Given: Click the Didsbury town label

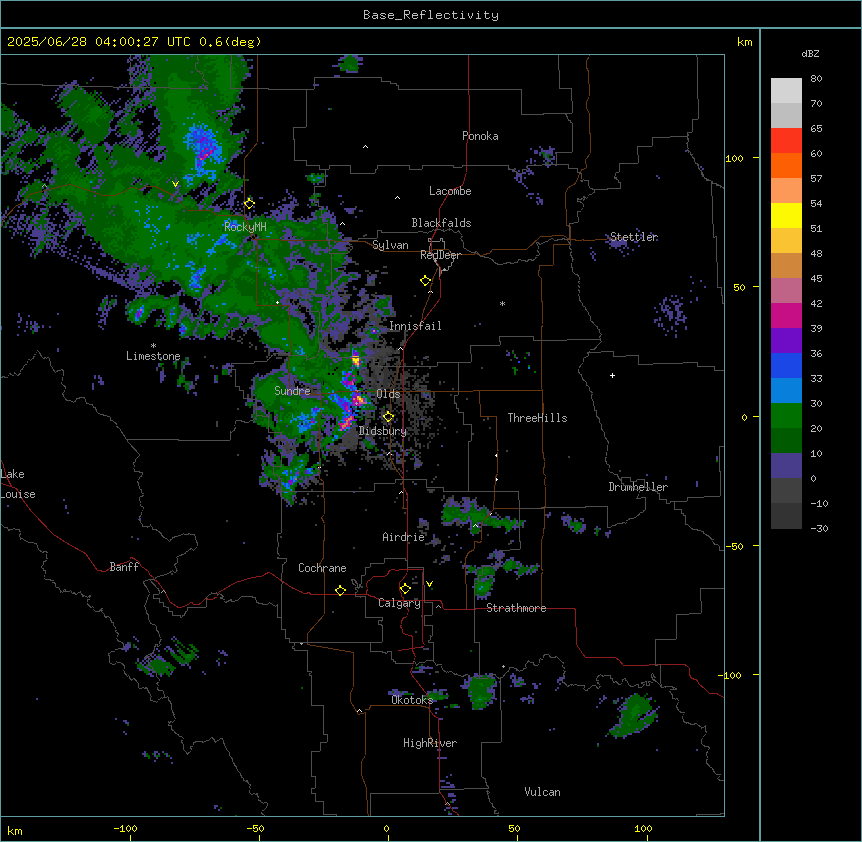Looking at the screenshot, I should pos(383,431).
